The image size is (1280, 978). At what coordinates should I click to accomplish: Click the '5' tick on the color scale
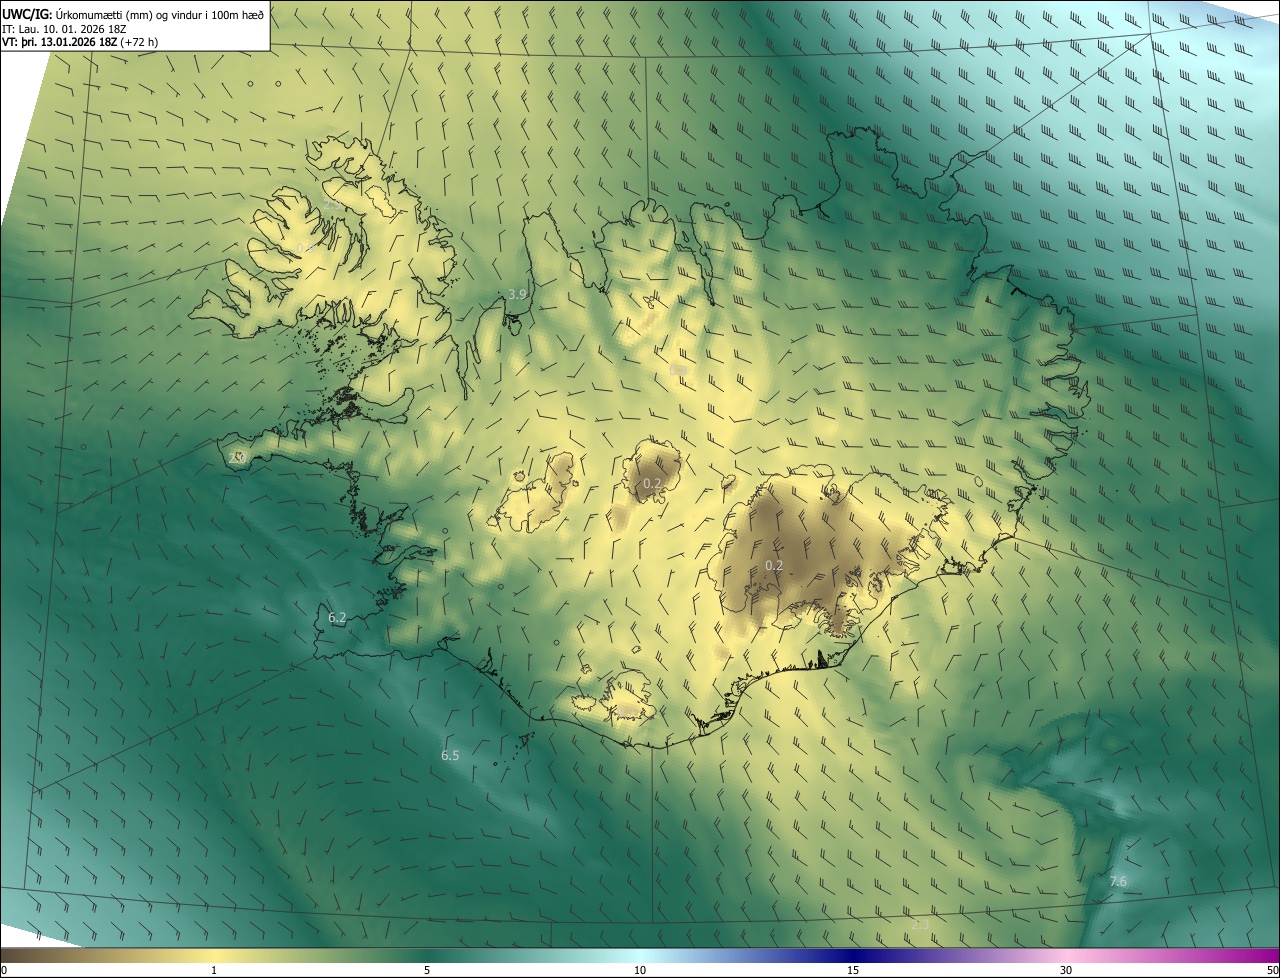click(427, 970)
